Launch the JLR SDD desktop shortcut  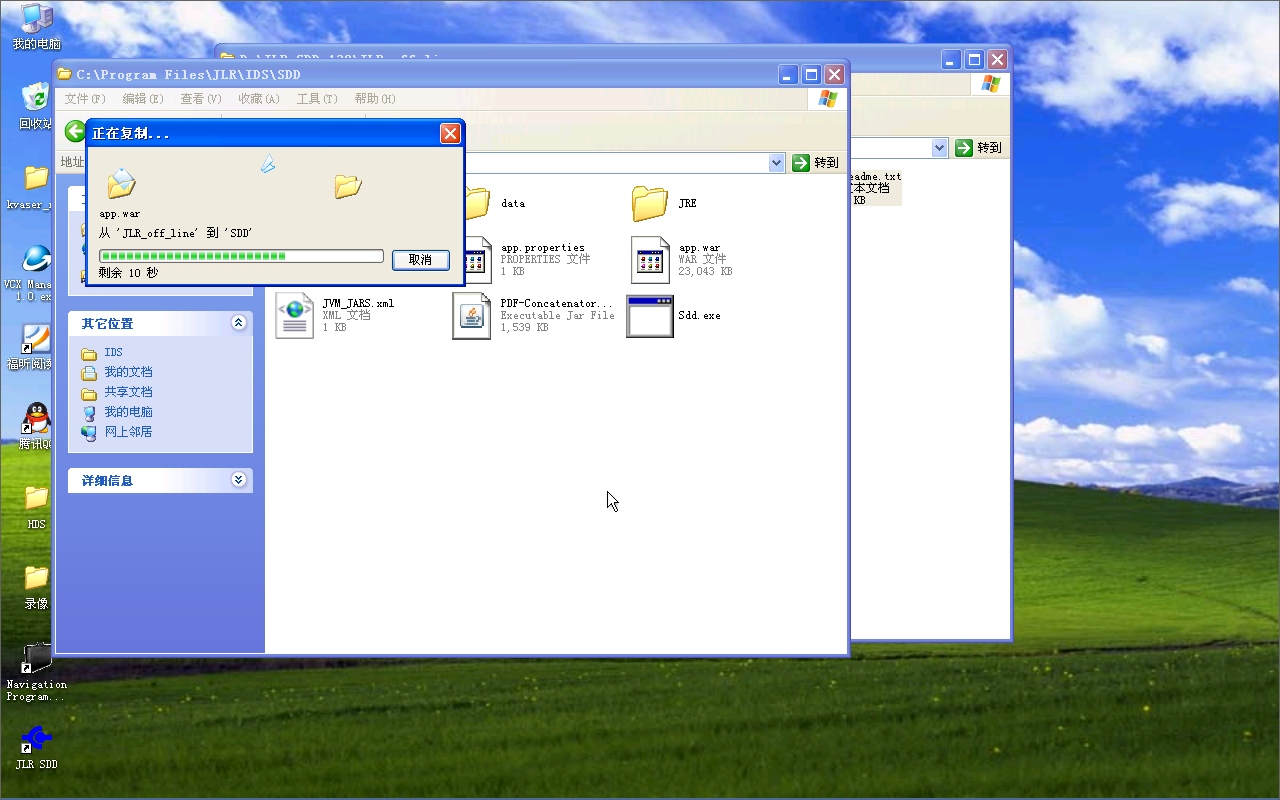pos(36,746)
